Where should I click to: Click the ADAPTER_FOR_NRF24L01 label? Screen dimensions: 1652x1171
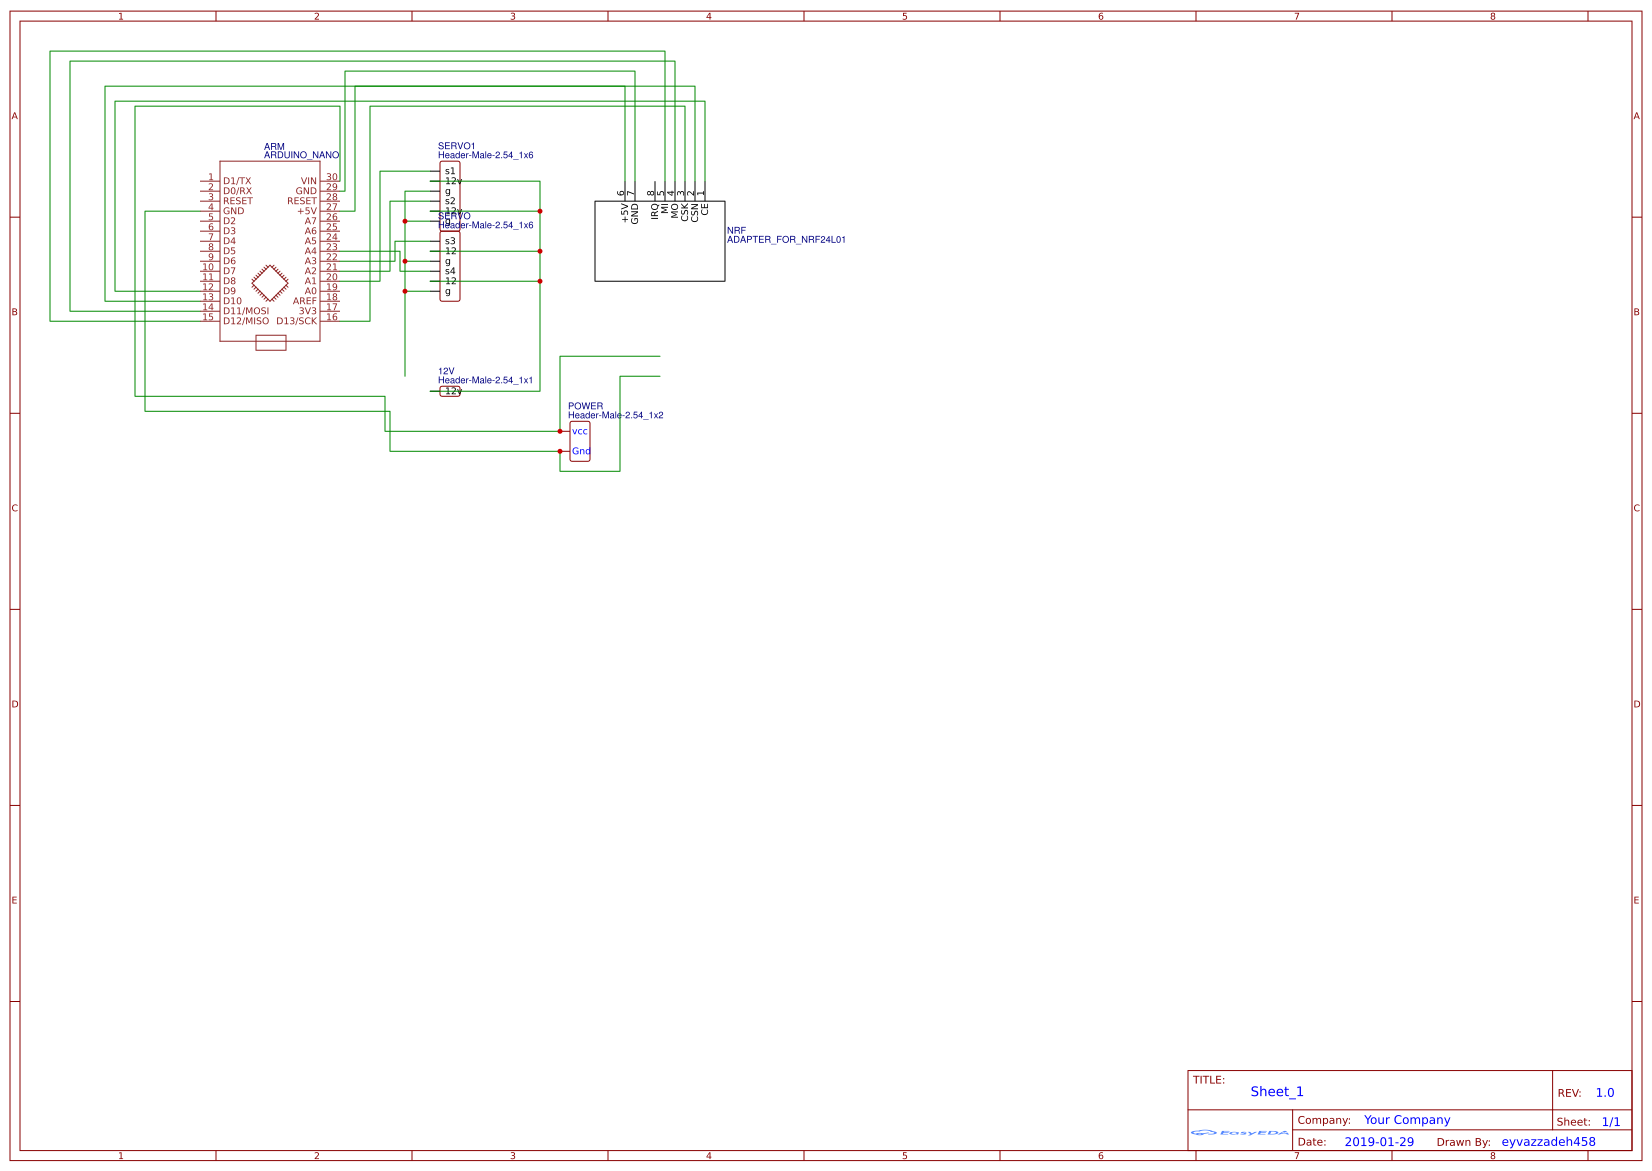click(786, 240)
